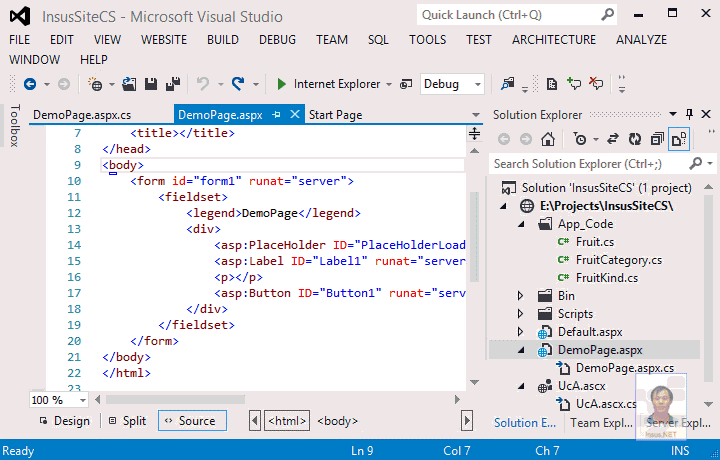
Task: Click the editor vertical scrollbar down arrow
Action: [475, 382]
